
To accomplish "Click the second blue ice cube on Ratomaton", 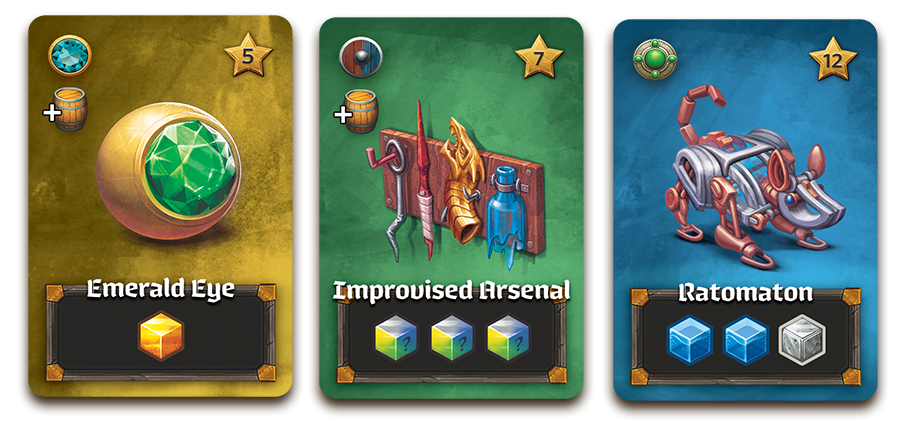I will [x=746, y=340].
